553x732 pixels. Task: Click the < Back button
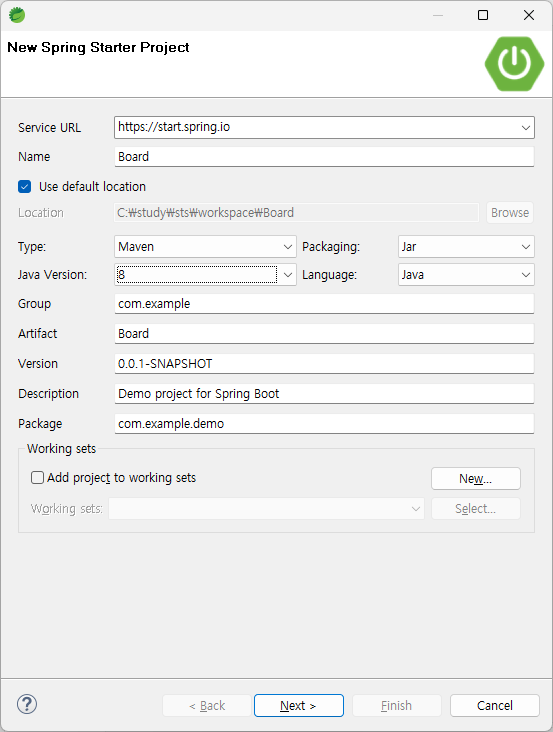coord(207,705)
